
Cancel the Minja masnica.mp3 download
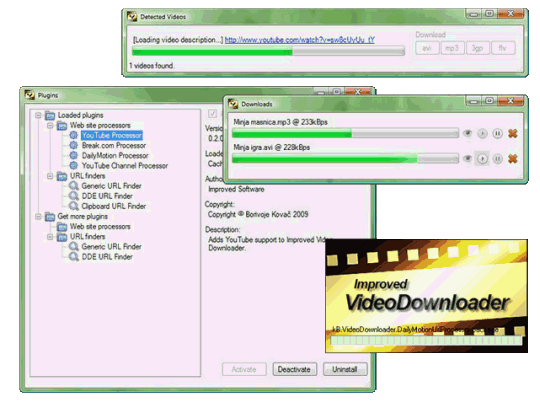[x=513, y=133]
